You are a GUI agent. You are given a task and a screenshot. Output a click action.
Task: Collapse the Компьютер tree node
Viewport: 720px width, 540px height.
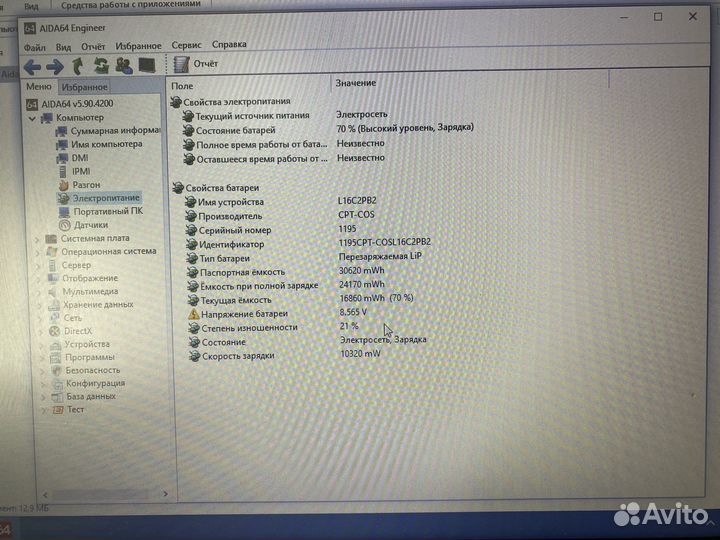pos(32,118)
